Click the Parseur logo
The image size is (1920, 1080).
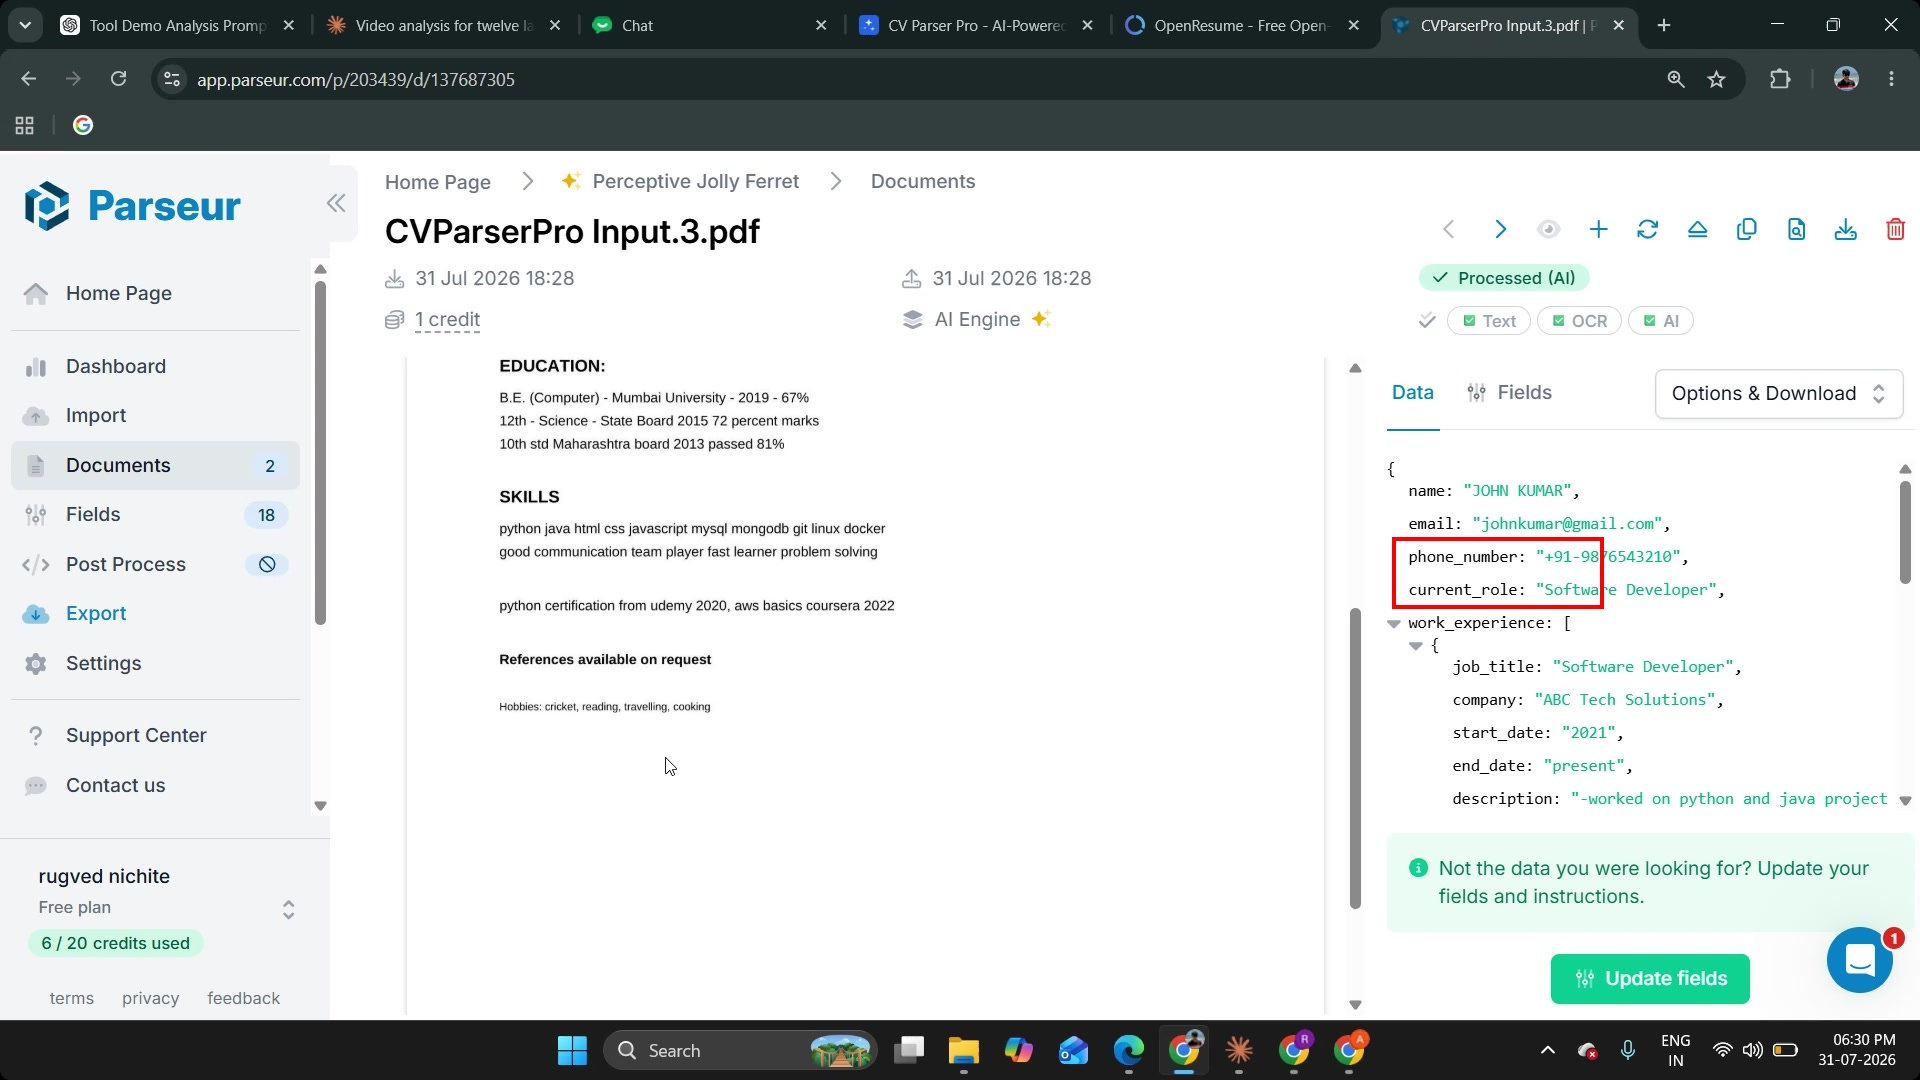click(132, 206)
